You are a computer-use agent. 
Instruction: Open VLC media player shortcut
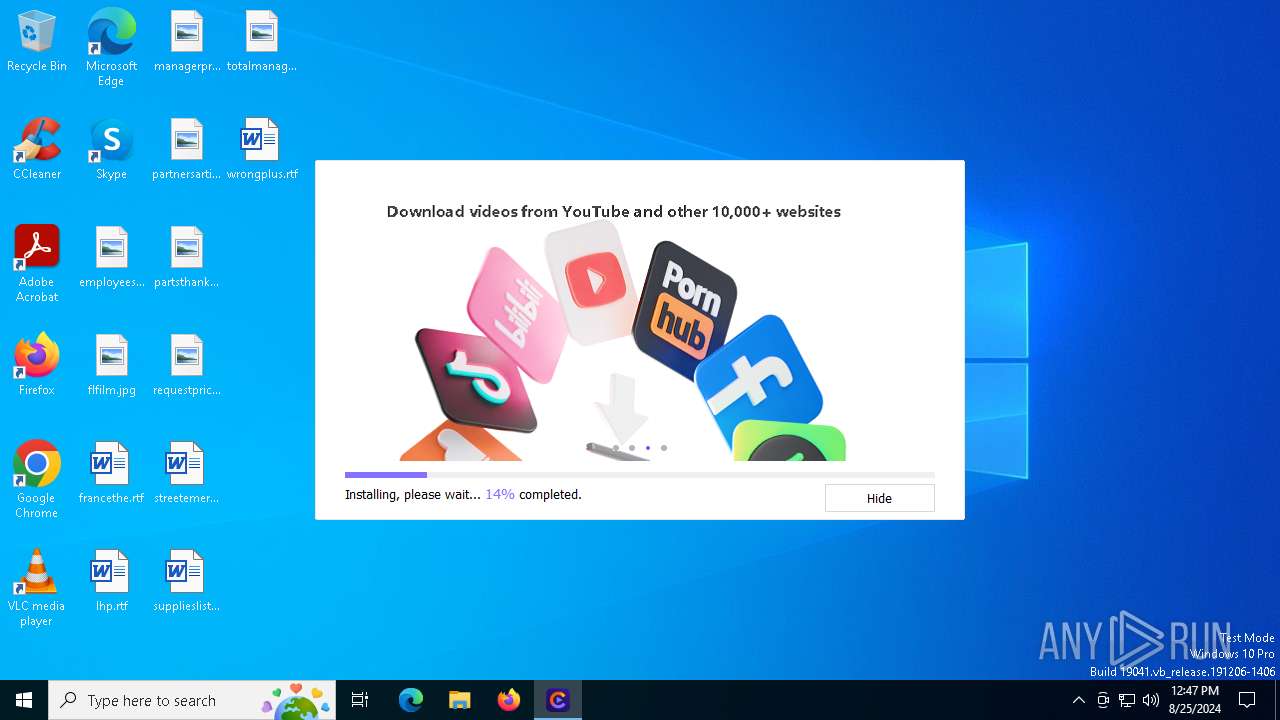tap(37, 588)
